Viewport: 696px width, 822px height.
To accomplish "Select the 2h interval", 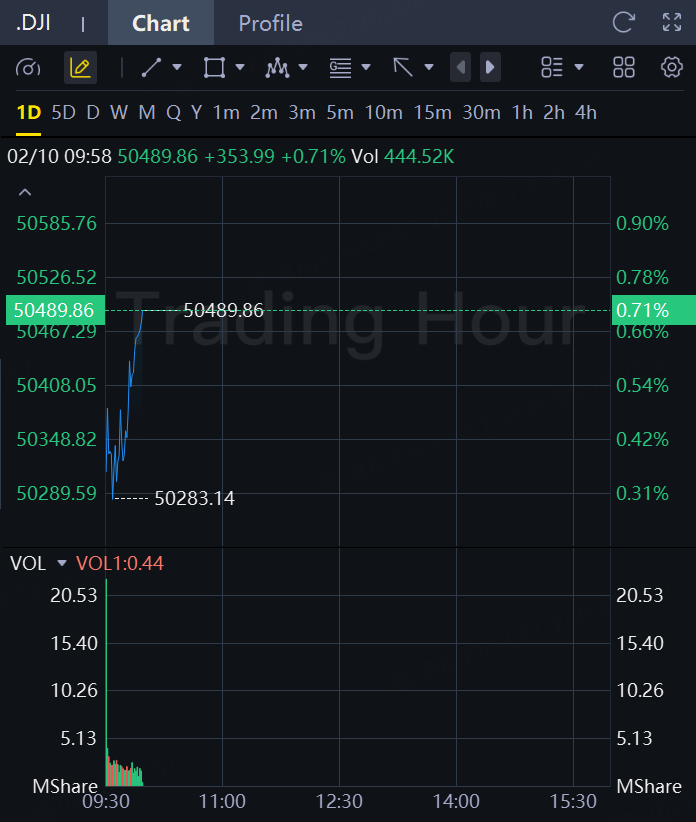I will [554, 113].
